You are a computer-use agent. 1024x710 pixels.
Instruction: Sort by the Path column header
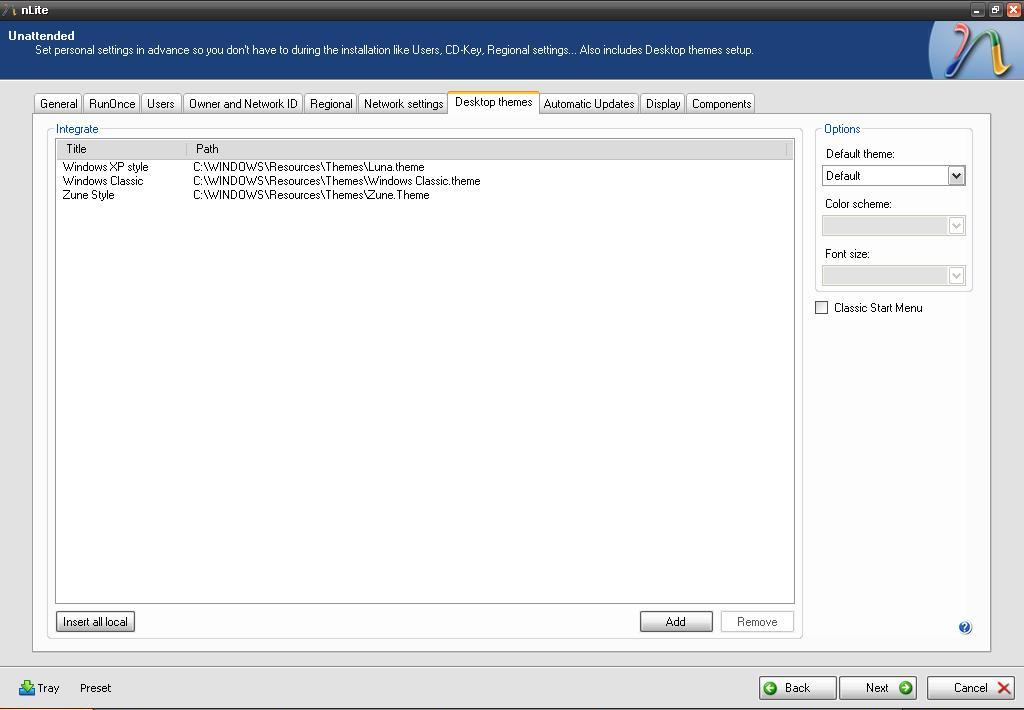487,149
